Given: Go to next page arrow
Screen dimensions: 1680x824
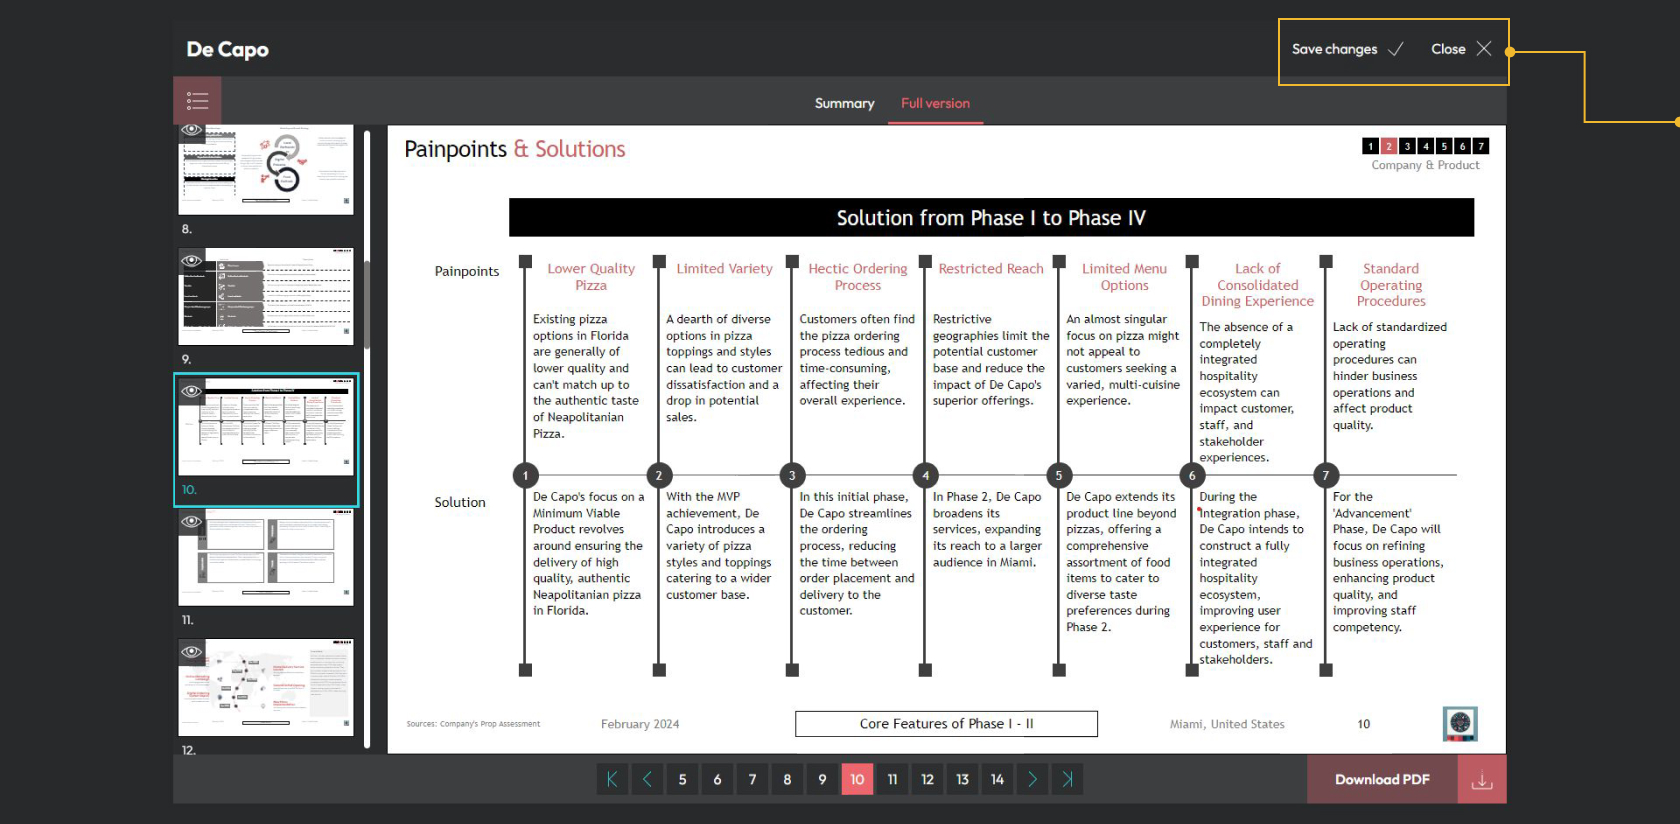Looking at the screenshot, I should (x=1033, y=779).
